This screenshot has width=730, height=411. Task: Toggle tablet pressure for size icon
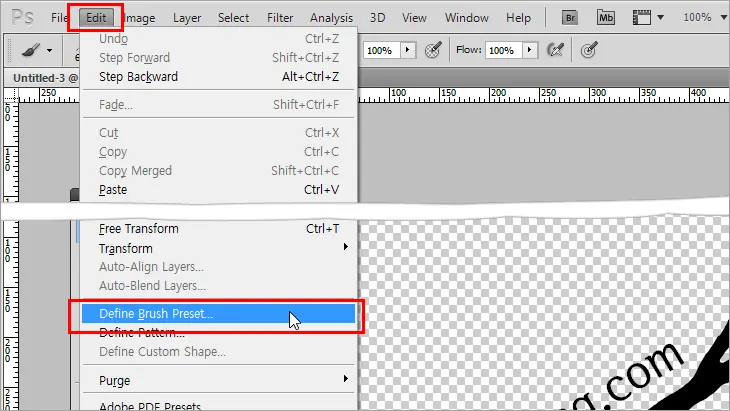591,50
